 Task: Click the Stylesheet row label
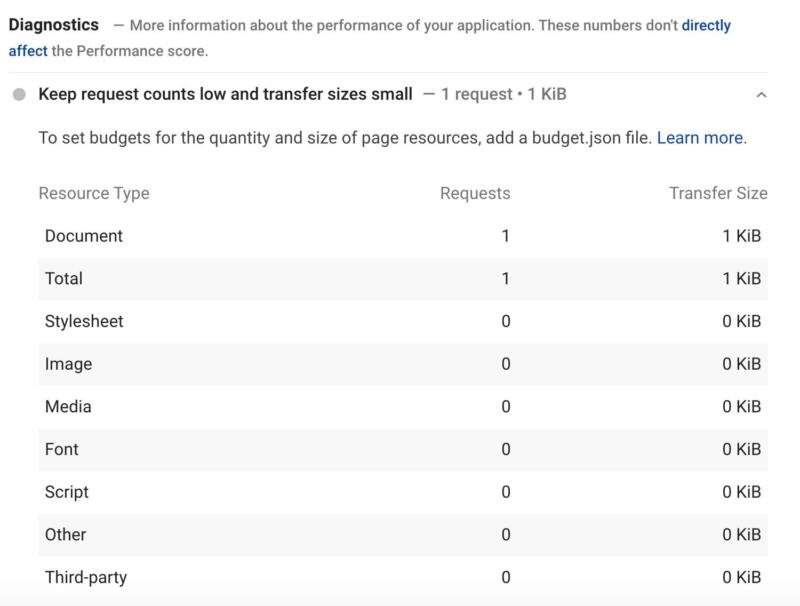[84, 321]
